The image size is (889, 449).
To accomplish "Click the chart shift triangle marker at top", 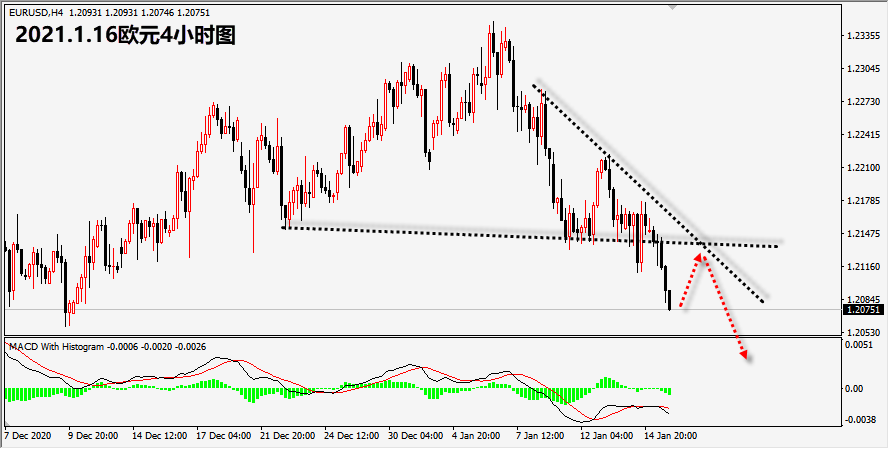I will coord(672,7).
